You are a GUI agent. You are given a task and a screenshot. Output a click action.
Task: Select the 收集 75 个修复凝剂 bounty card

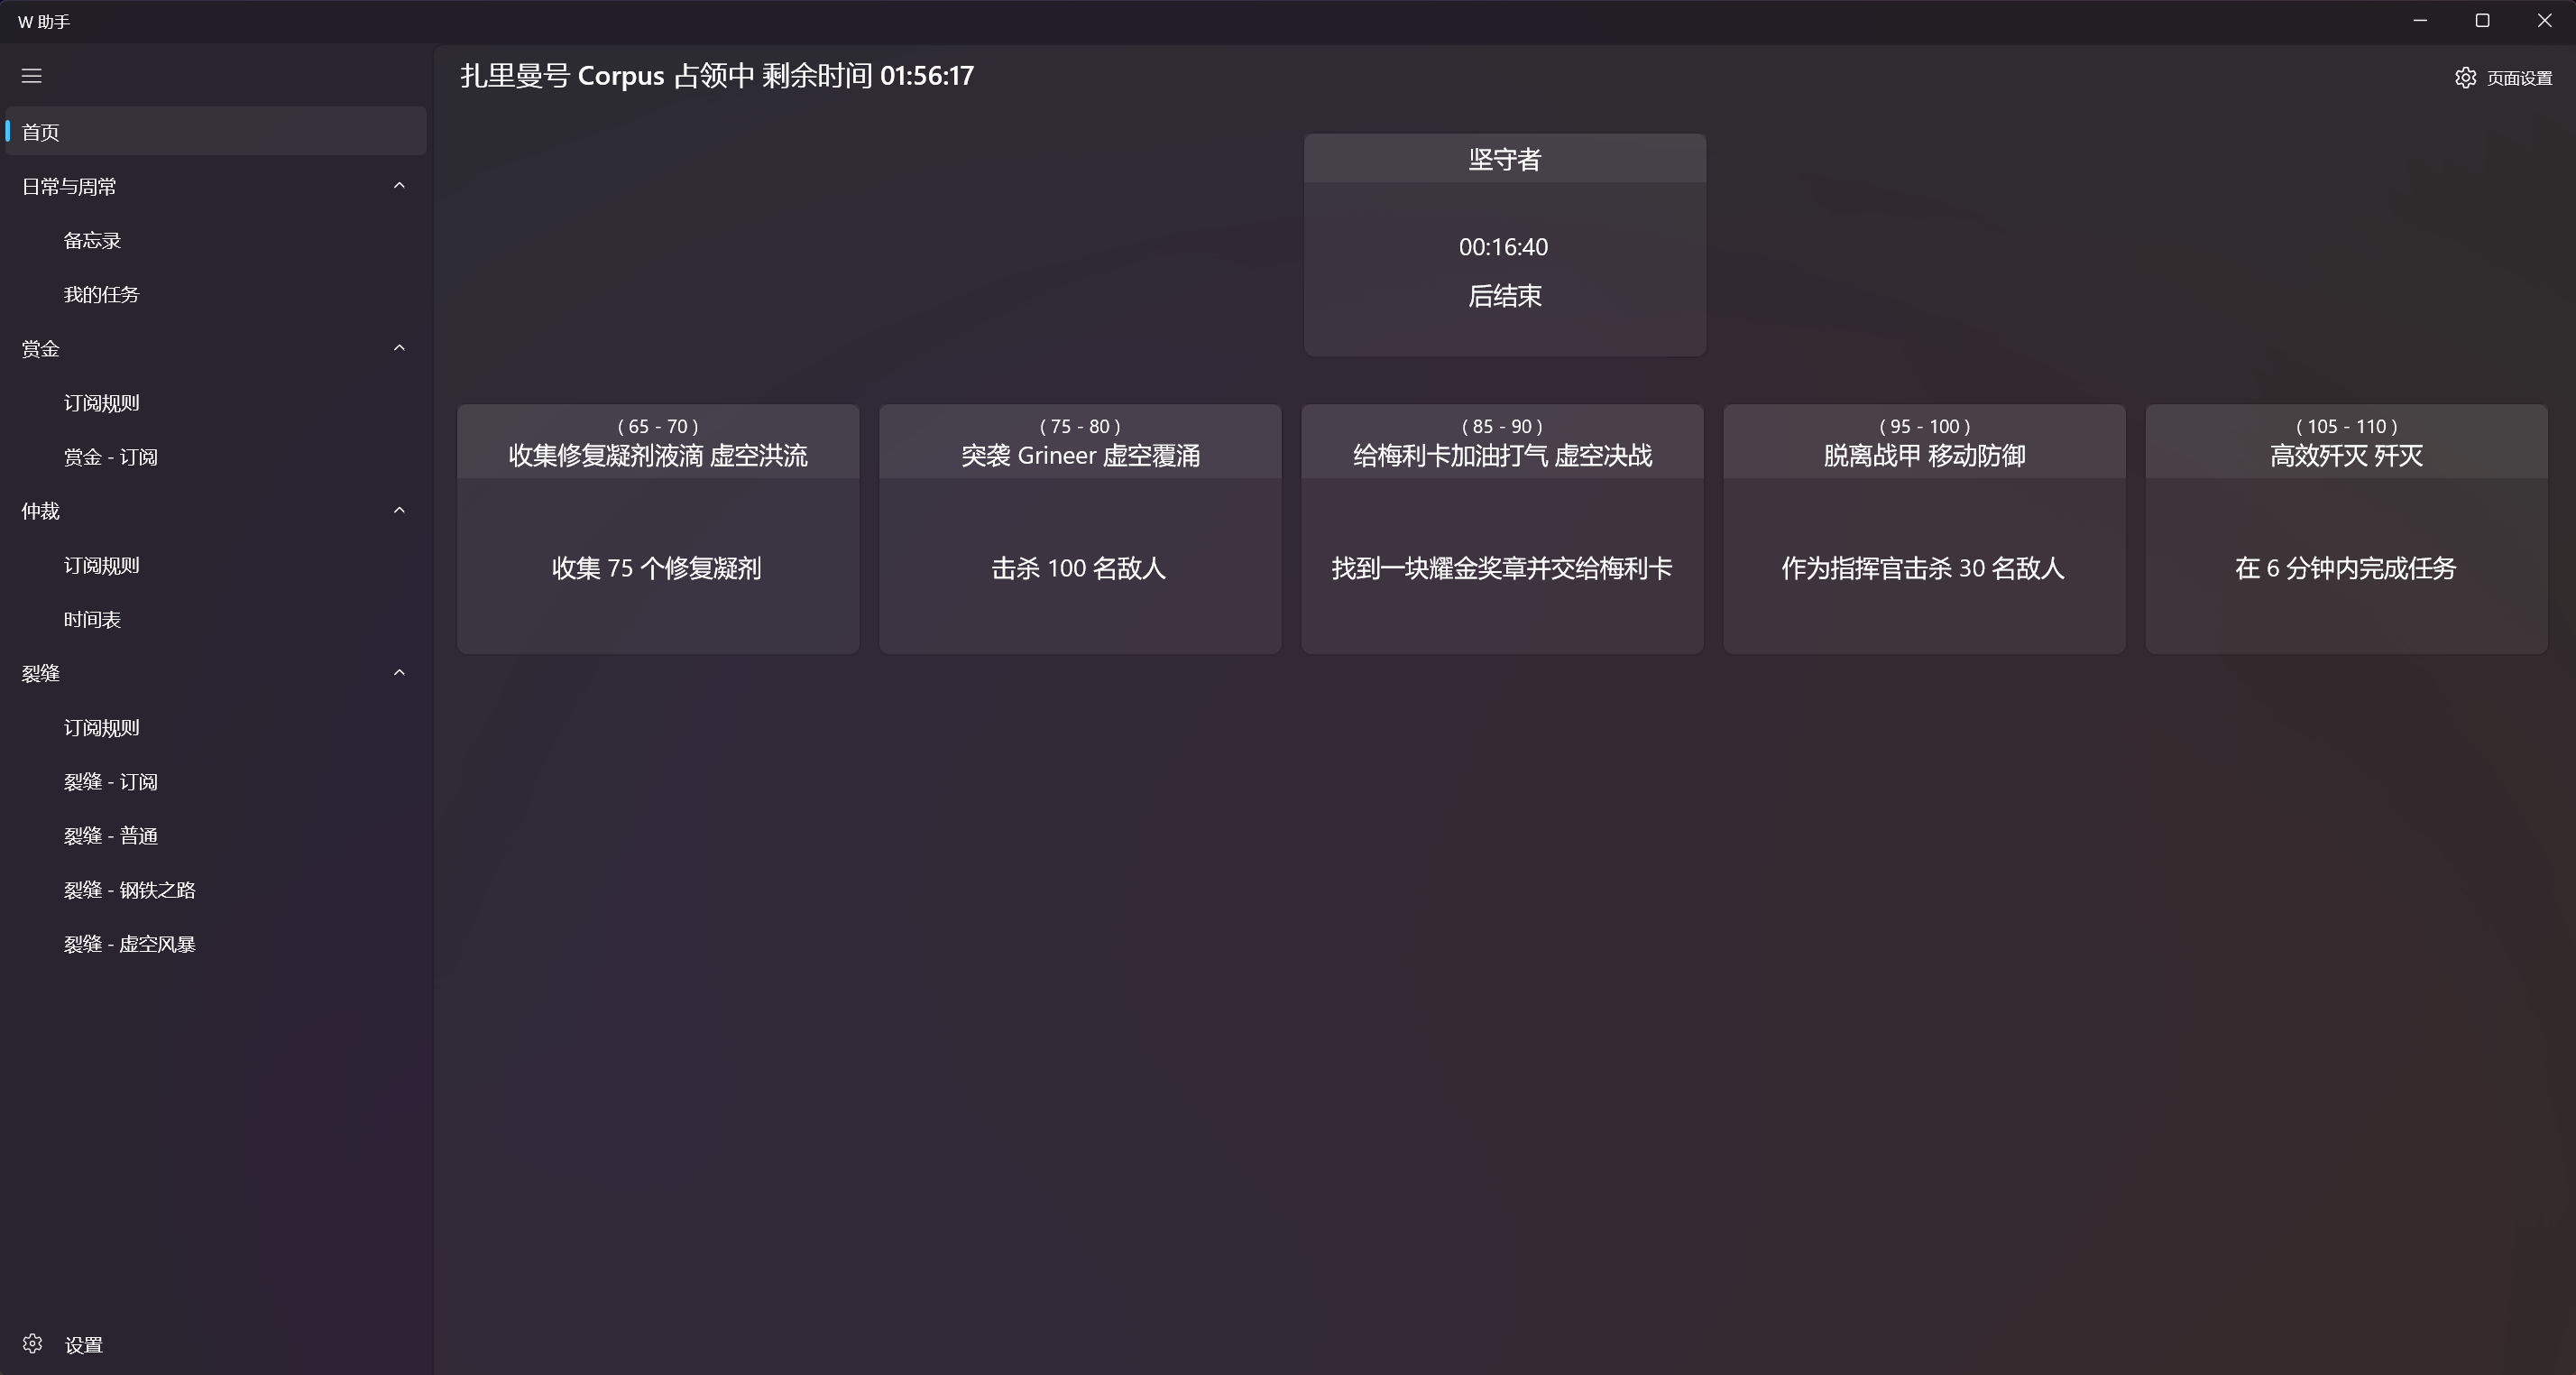pyautogui.click(x=657, y=528)
